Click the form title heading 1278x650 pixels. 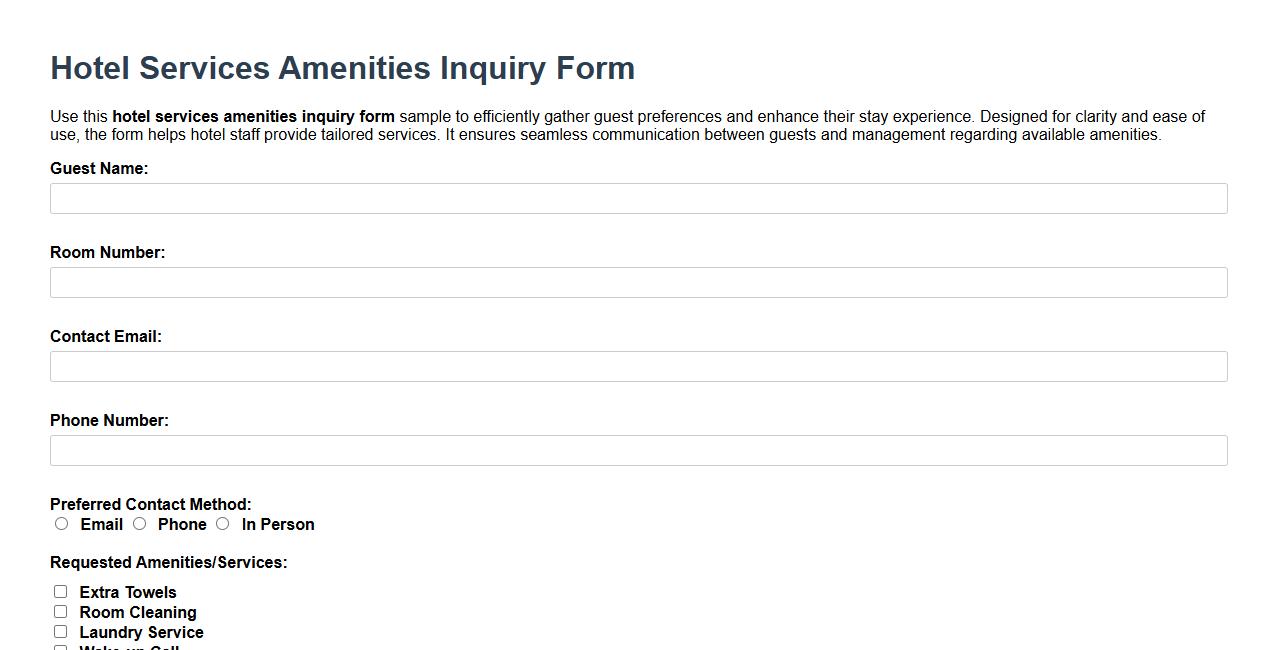tap(342, 68)
